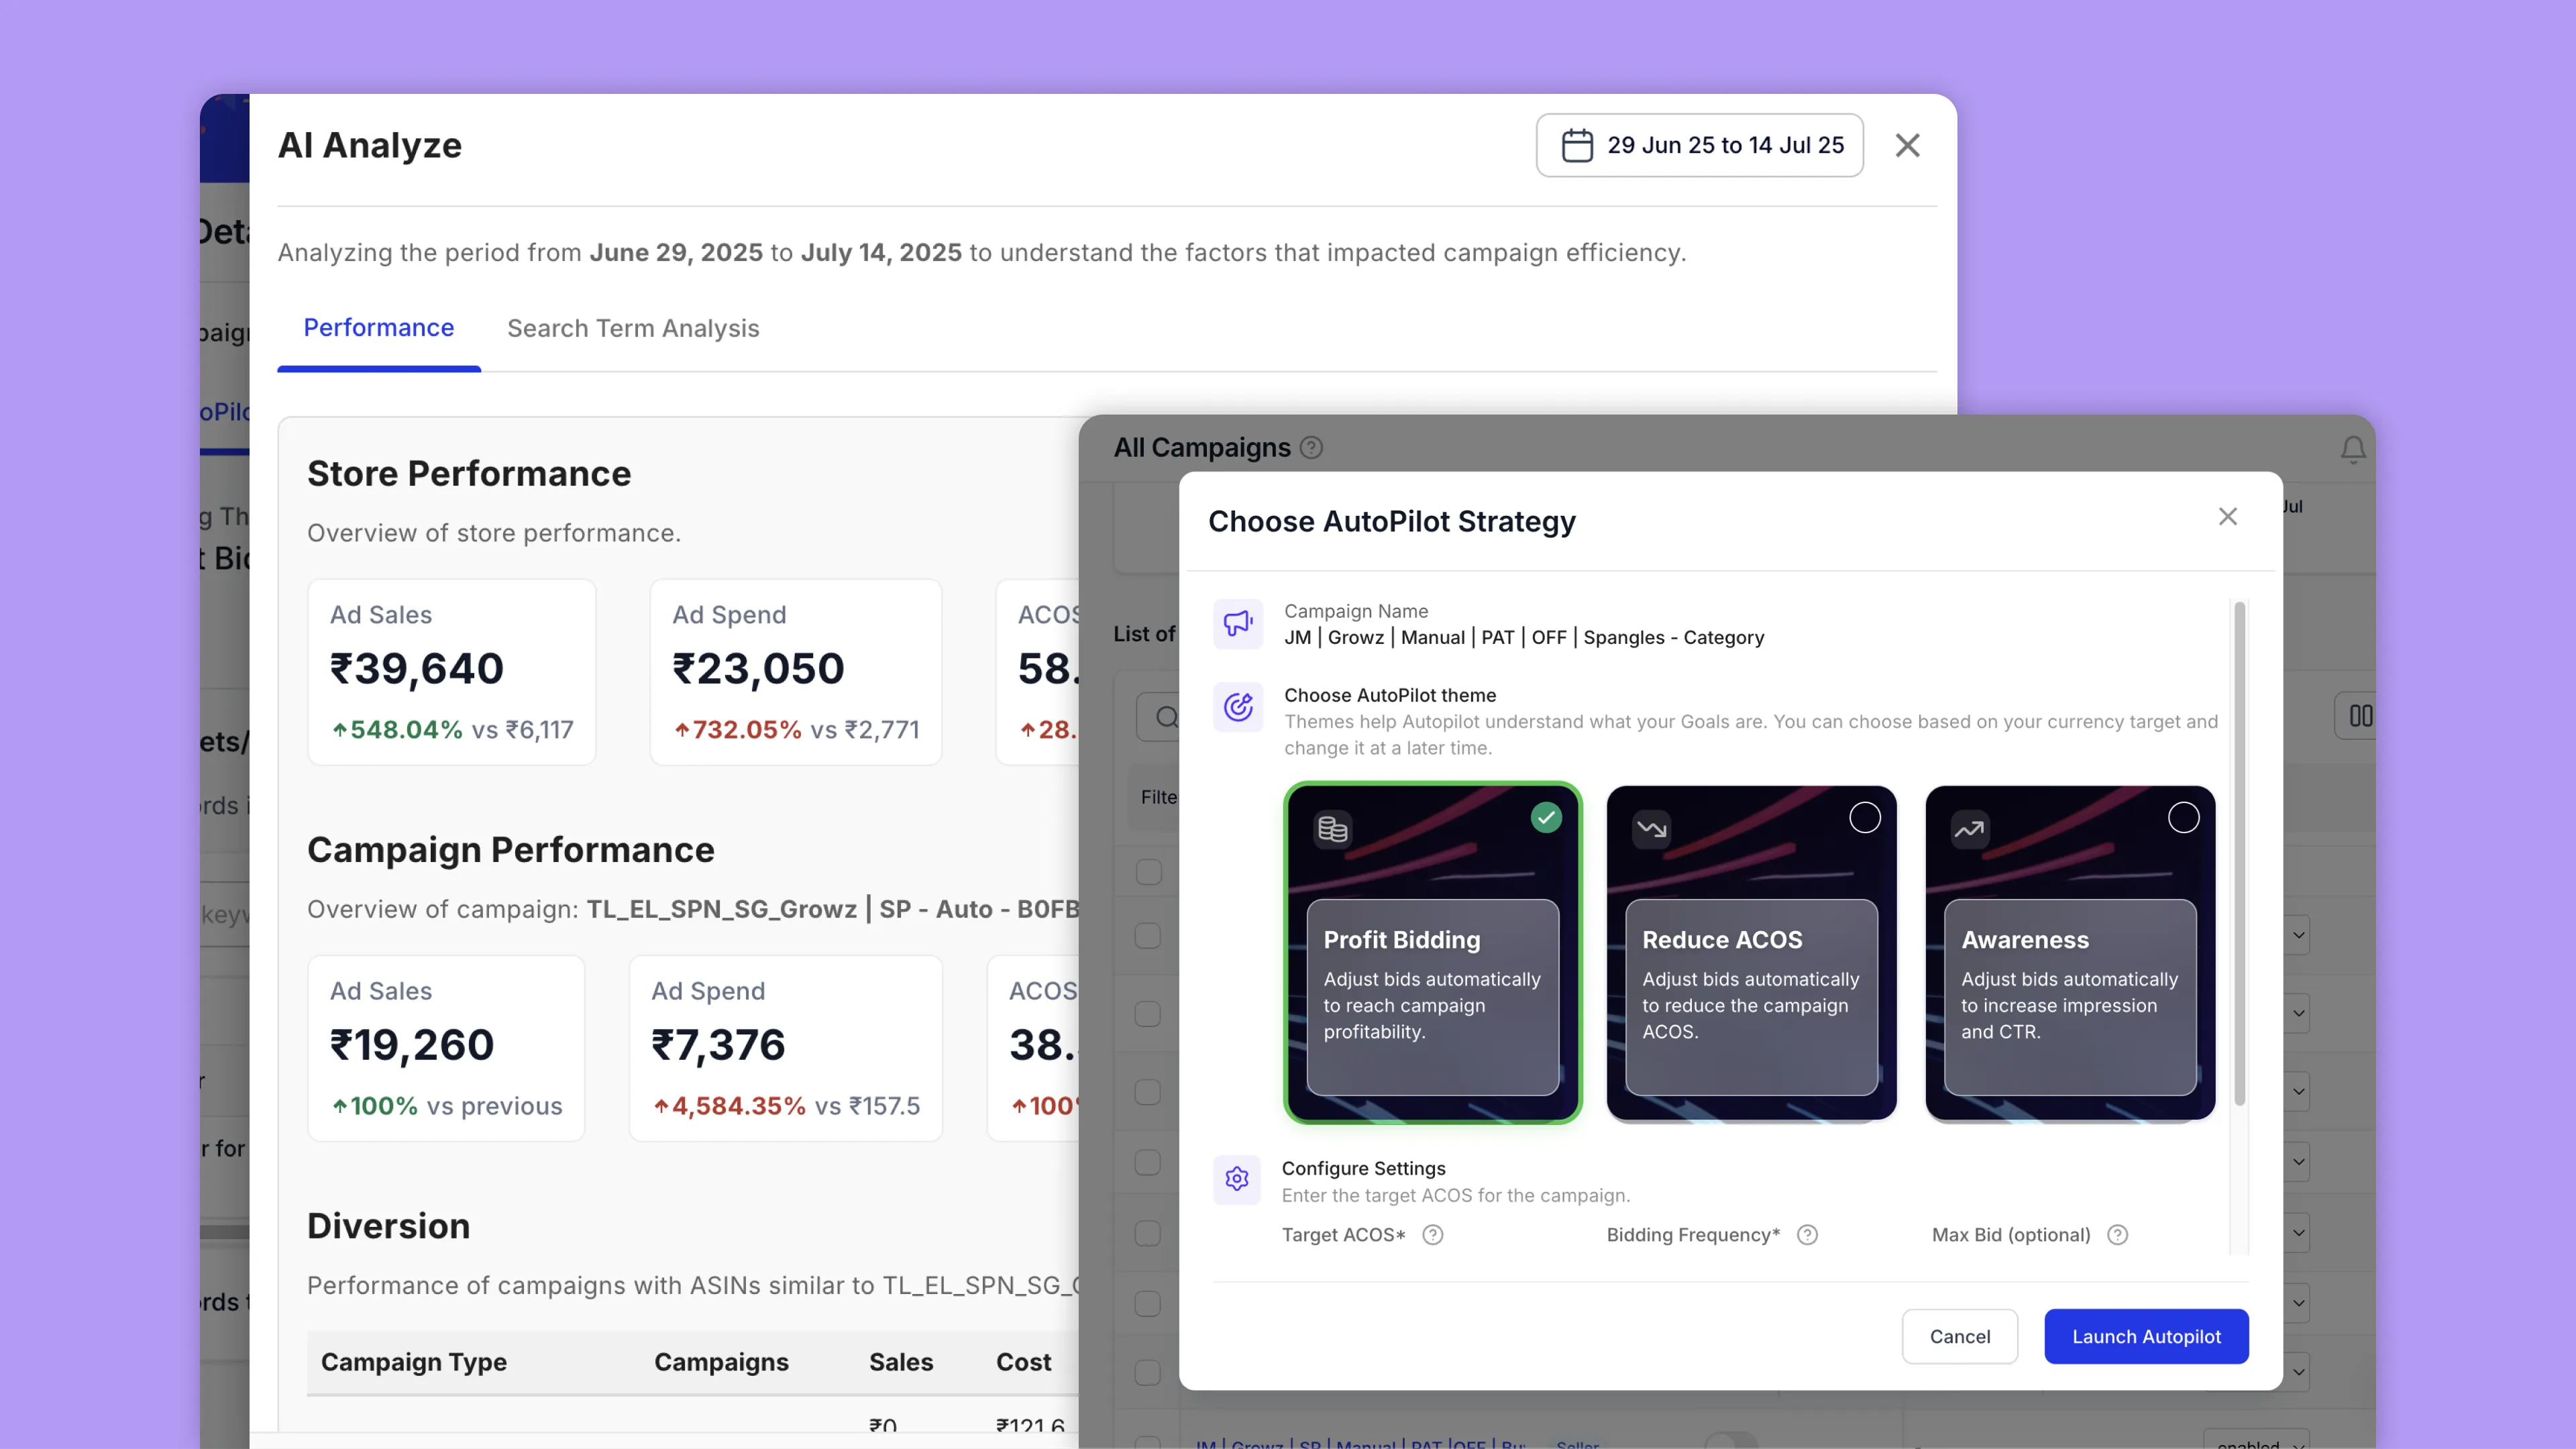Switch to the Performance tab
Screen dimensions: 2576x1449
pos(378,328)
